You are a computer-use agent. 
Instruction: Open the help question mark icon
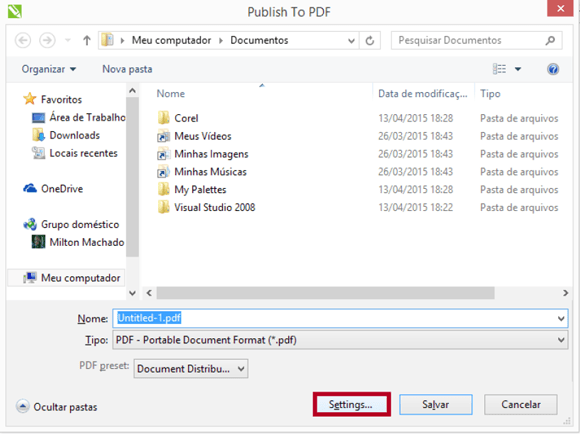click(x=553, y=69)
